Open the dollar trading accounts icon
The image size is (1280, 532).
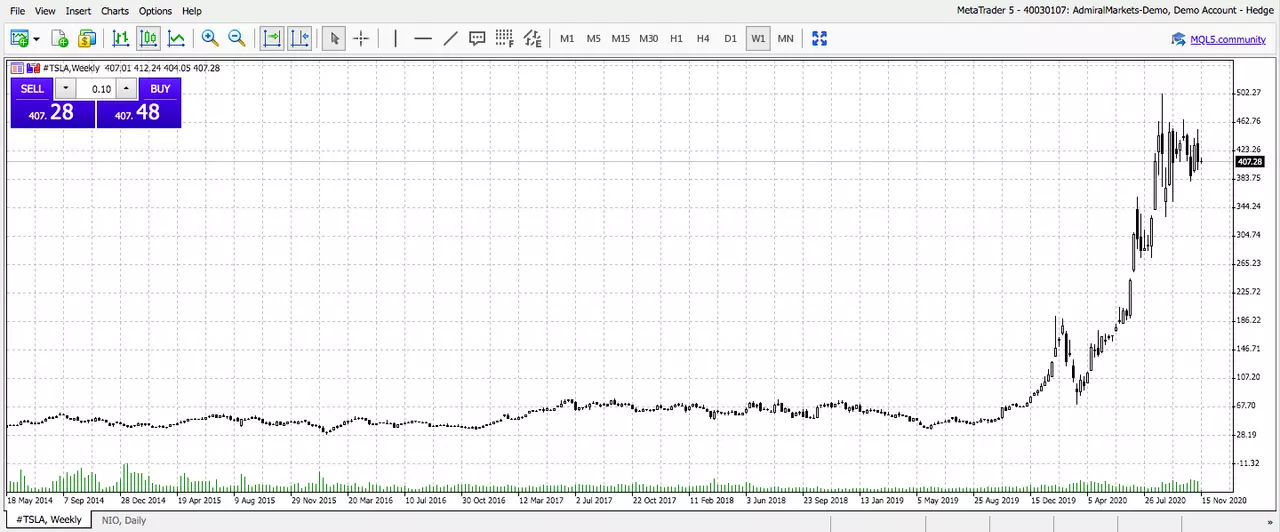pyautogui.click(x=86, y=39)
